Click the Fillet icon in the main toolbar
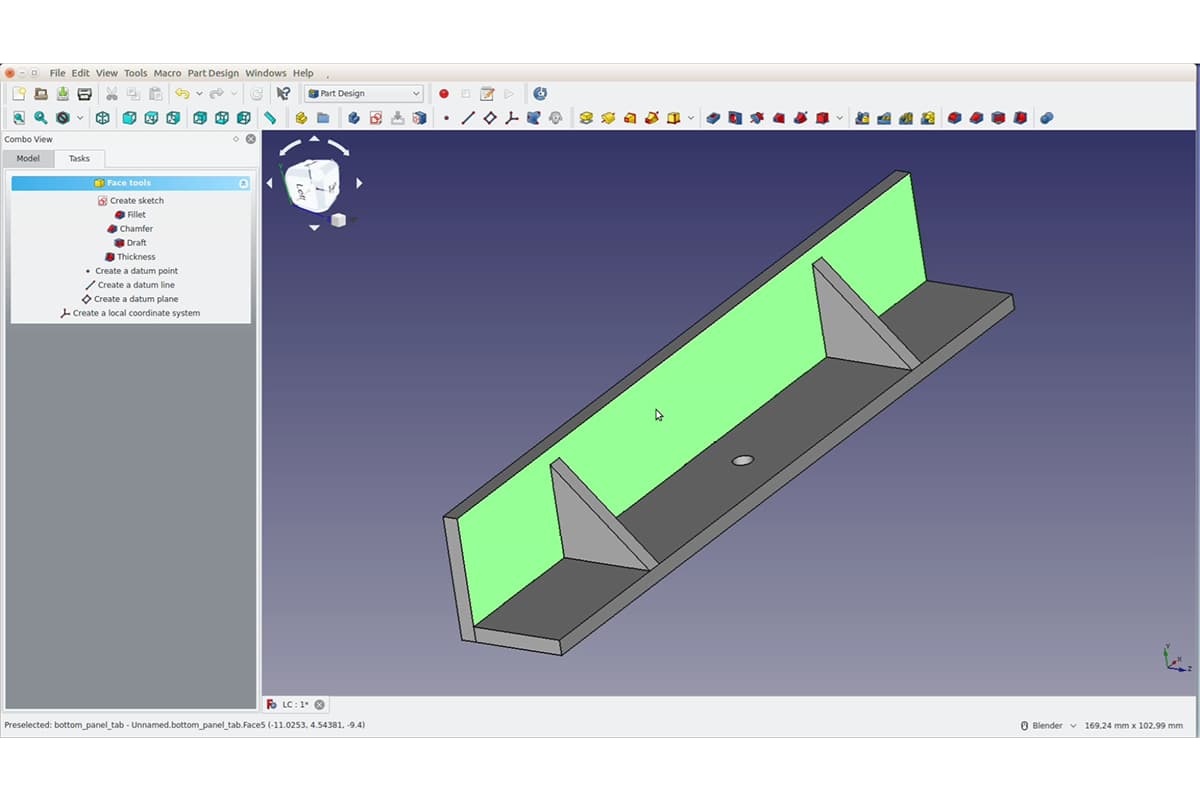Image resolution: width=1200 pixels, height=800 pixels. pyautogui.click(x=954, y=118)
